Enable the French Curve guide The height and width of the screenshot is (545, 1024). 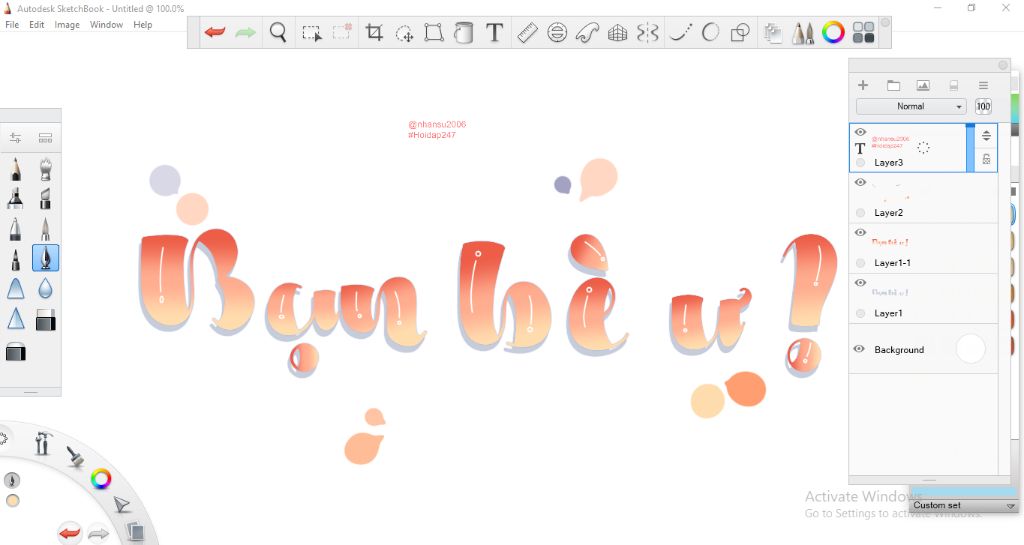(x=587, y=32)
